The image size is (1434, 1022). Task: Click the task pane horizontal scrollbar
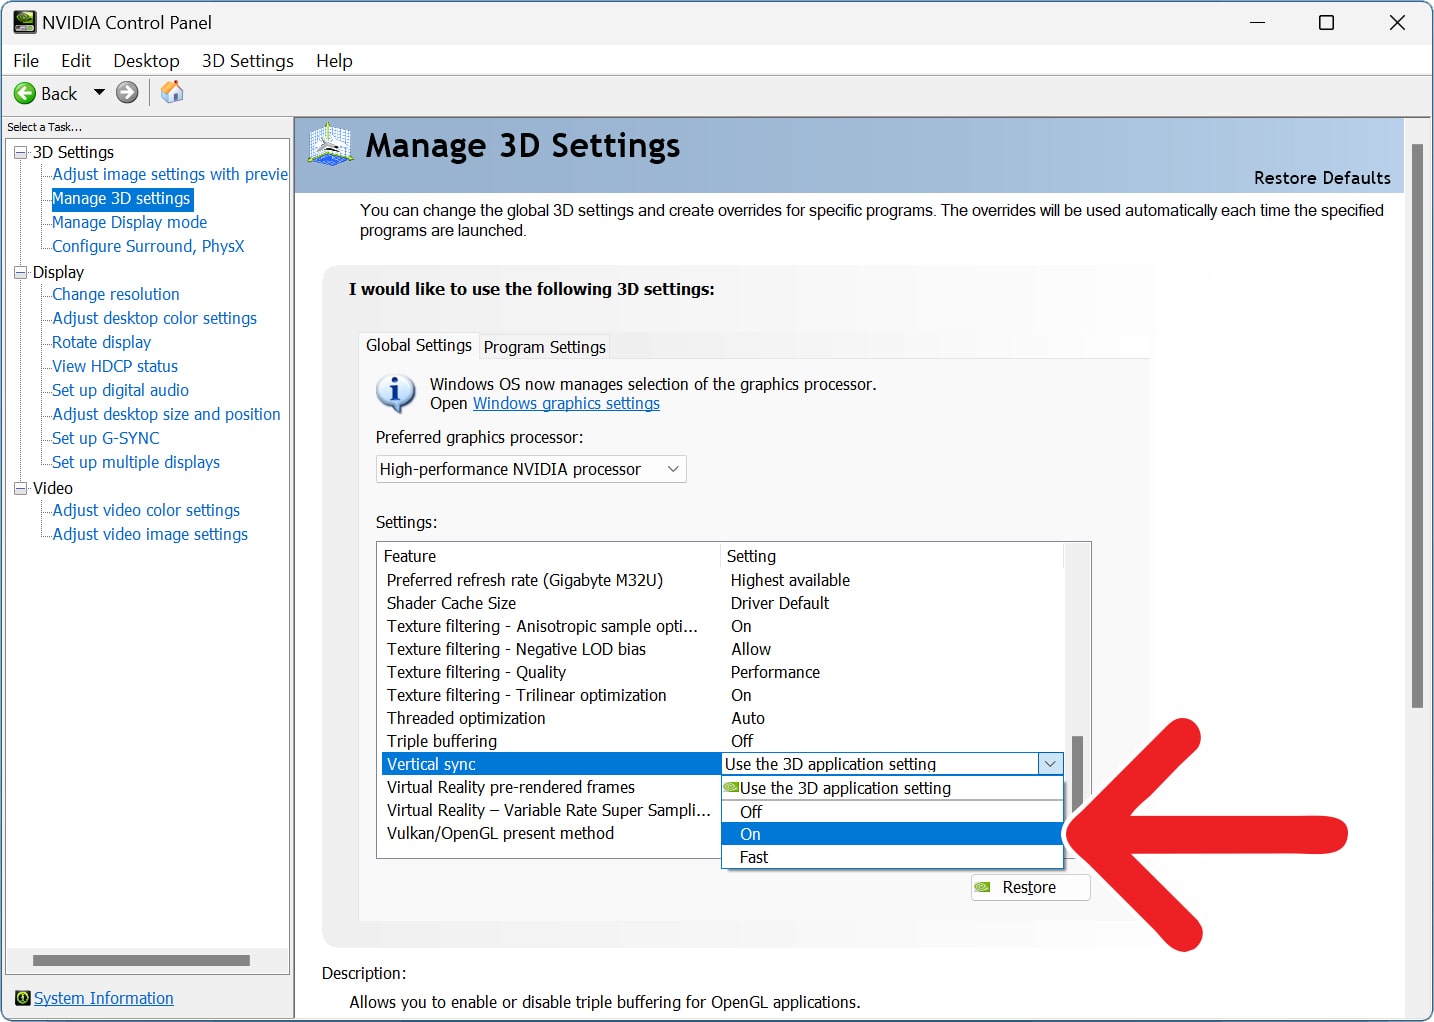tap(141, 960)
